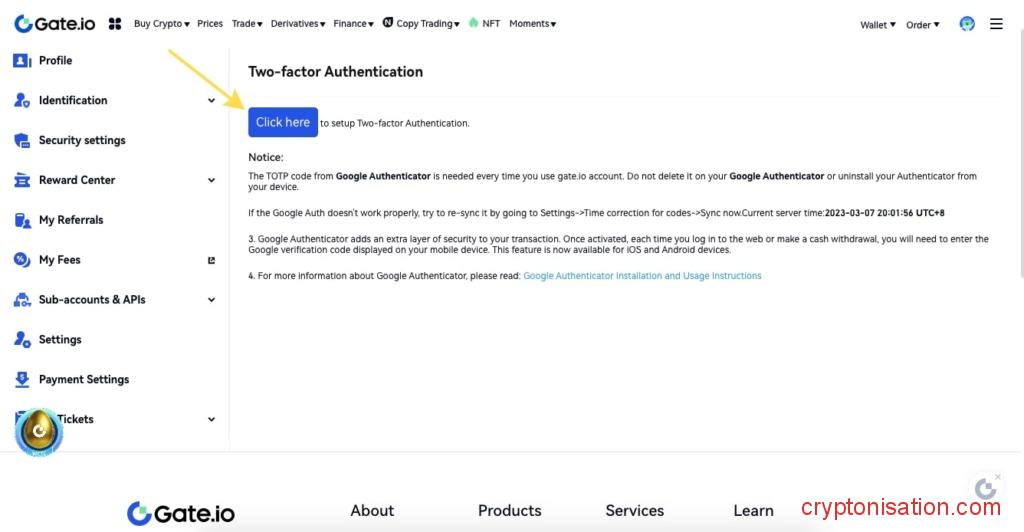Open the Derivatives dropdown menu
This screenshot has height=532, width=1024.
click(297, 24)
